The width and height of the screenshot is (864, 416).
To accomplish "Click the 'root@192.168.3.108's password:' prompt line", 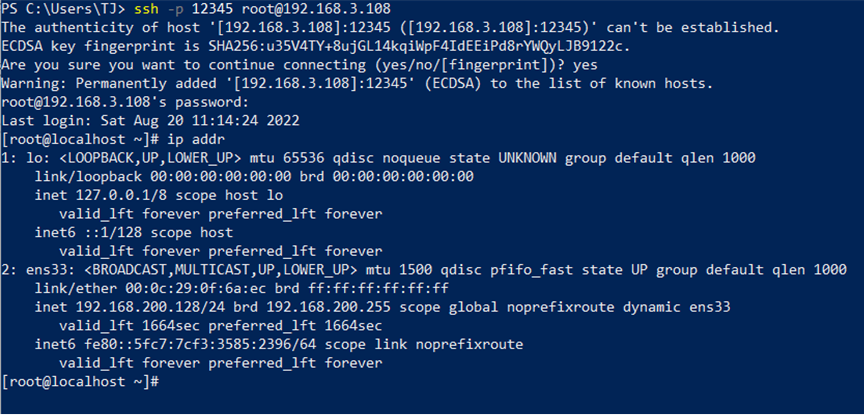I will pyautogui.click(x=125, y=102).
